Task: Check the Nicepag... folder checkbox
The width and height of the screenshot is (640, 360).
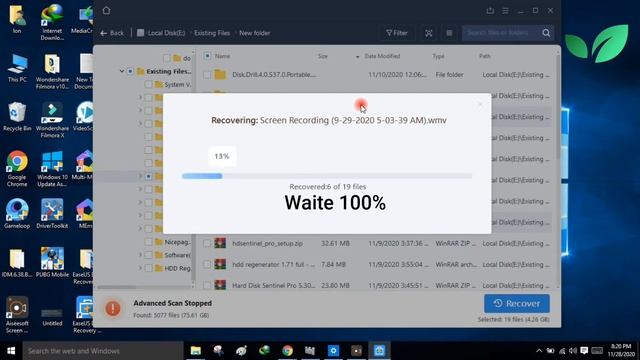Action: [148, 242]
